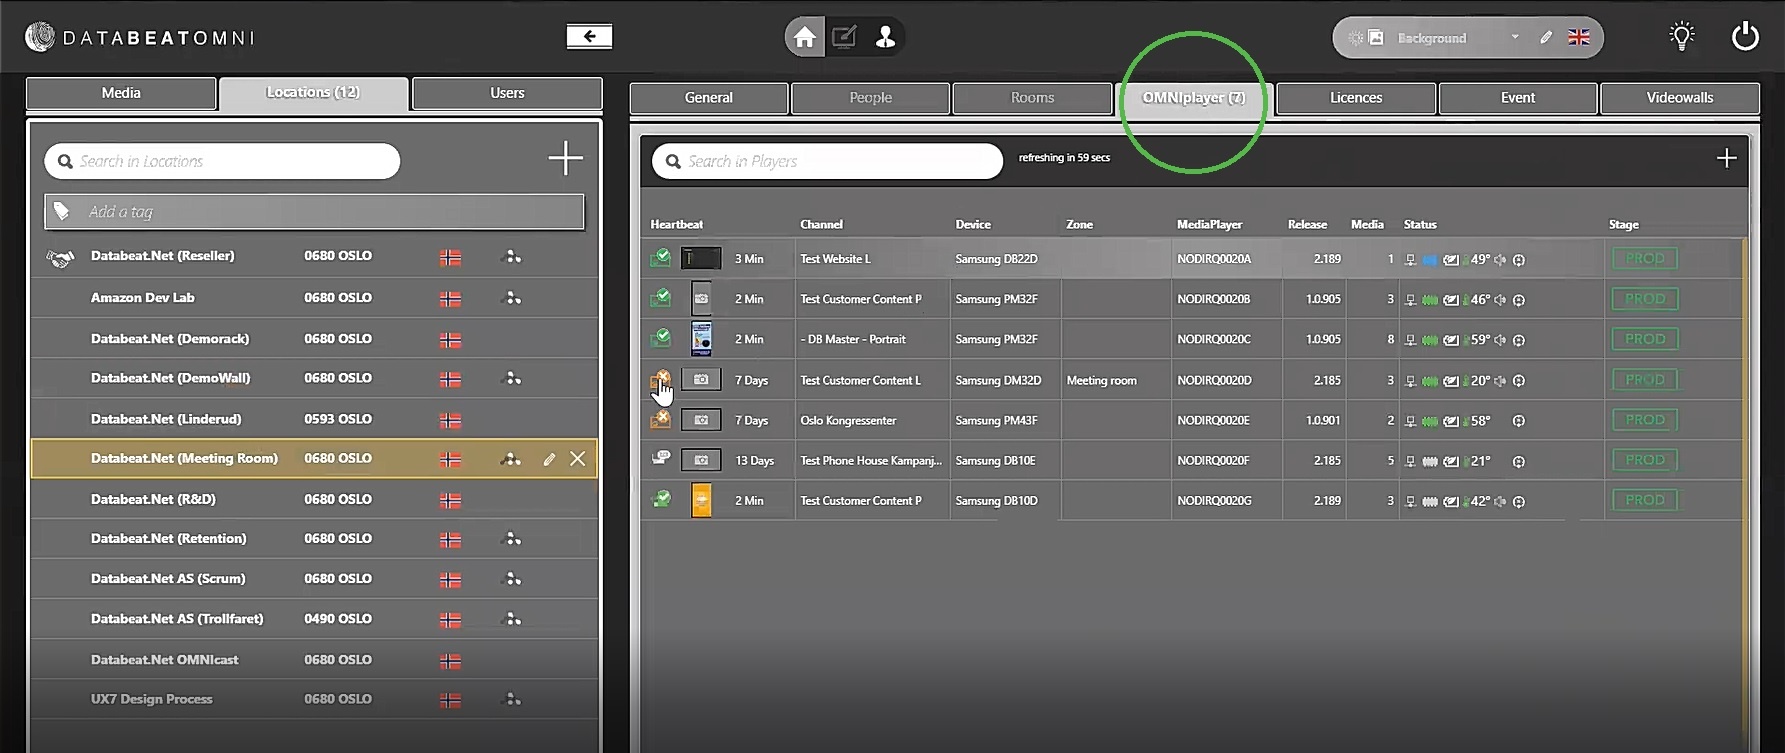Click the lightbulb hints icon

click(x=1682, y=37)
